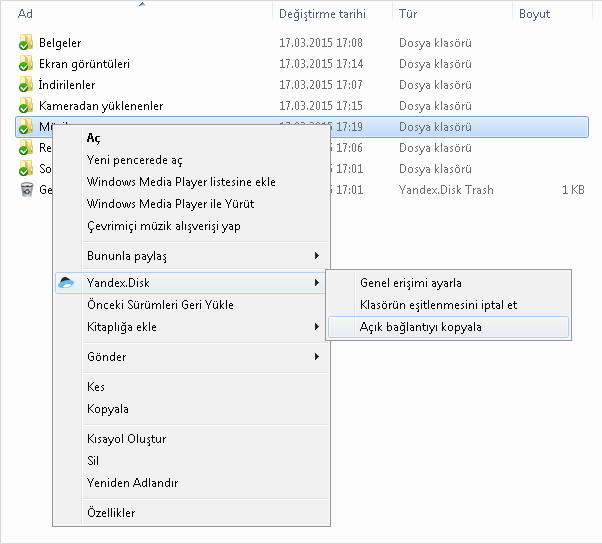This screenshot has width=602, height=544.
Task: Click the Ekran görüntüleri folder icon
Action: [26, 63]
